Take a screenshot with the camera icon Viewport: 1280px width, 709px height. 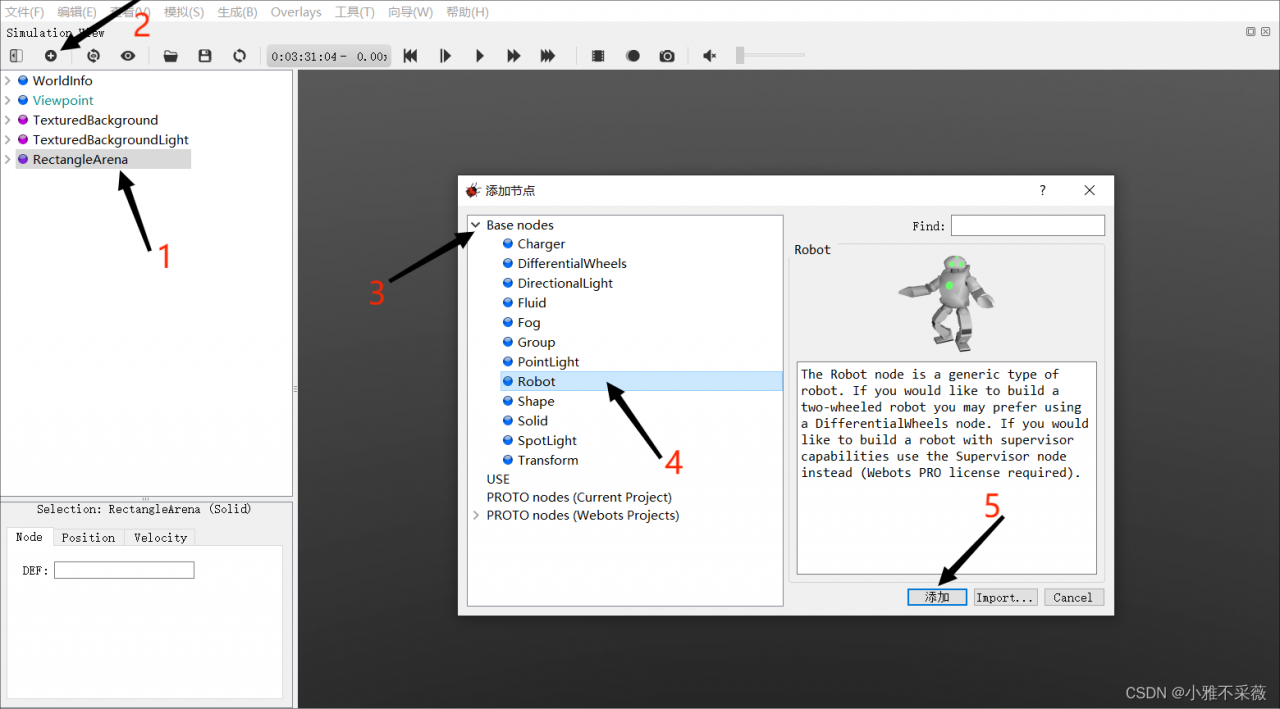667,56
